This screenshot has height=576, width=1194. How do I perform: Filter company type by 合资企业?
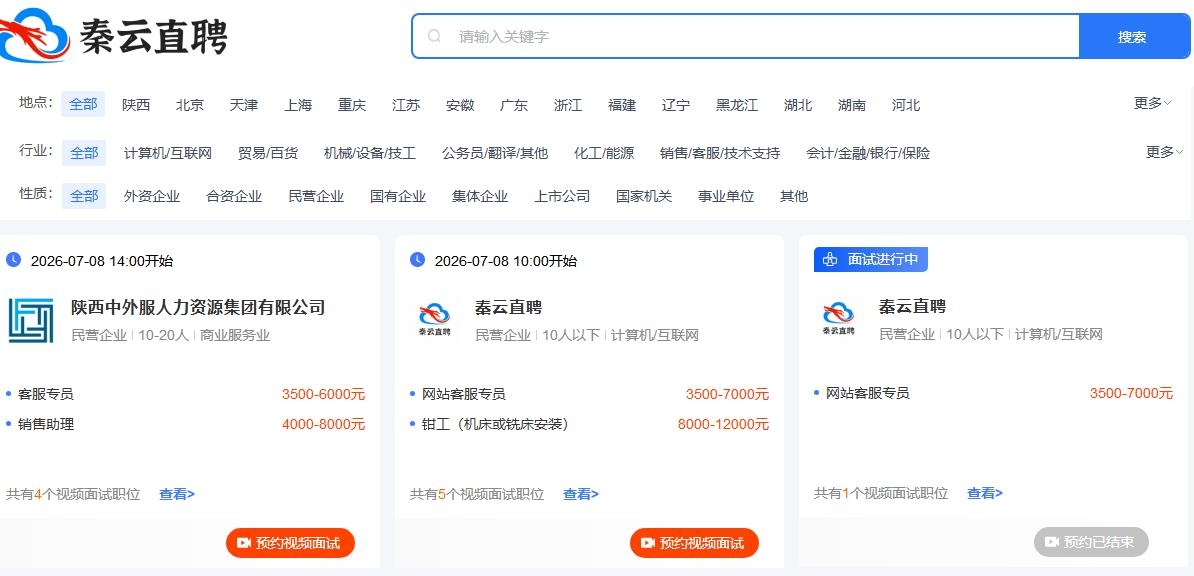coord(235,196)
